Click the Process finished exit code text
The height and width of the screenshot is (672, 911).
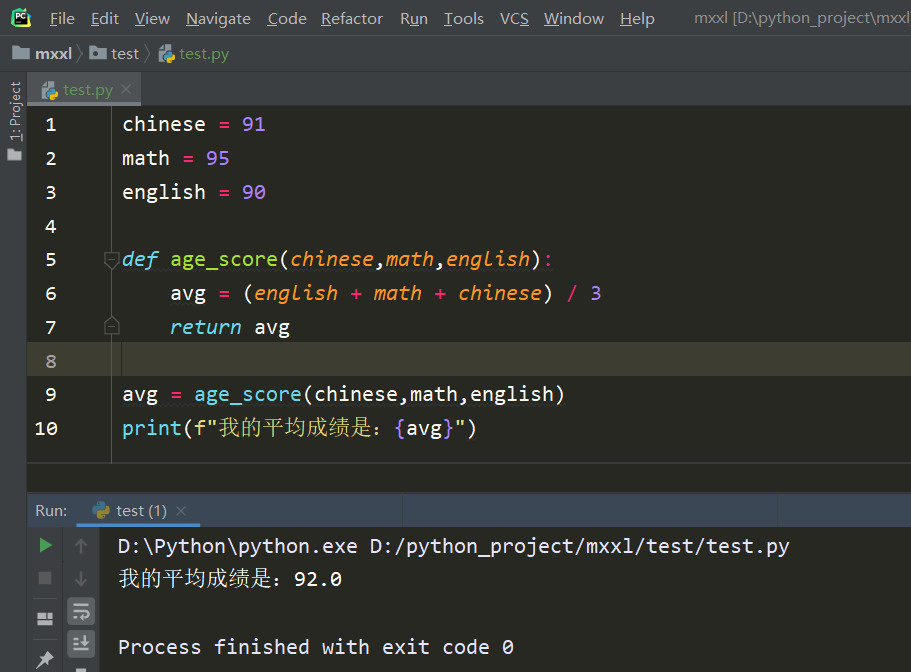pos(316,647)
